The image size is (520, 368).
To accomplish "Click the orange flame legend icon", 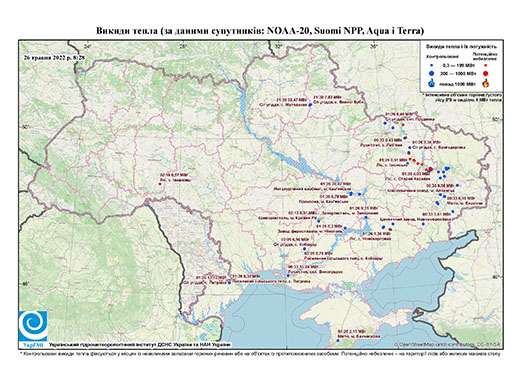I will tap(486, 83).
